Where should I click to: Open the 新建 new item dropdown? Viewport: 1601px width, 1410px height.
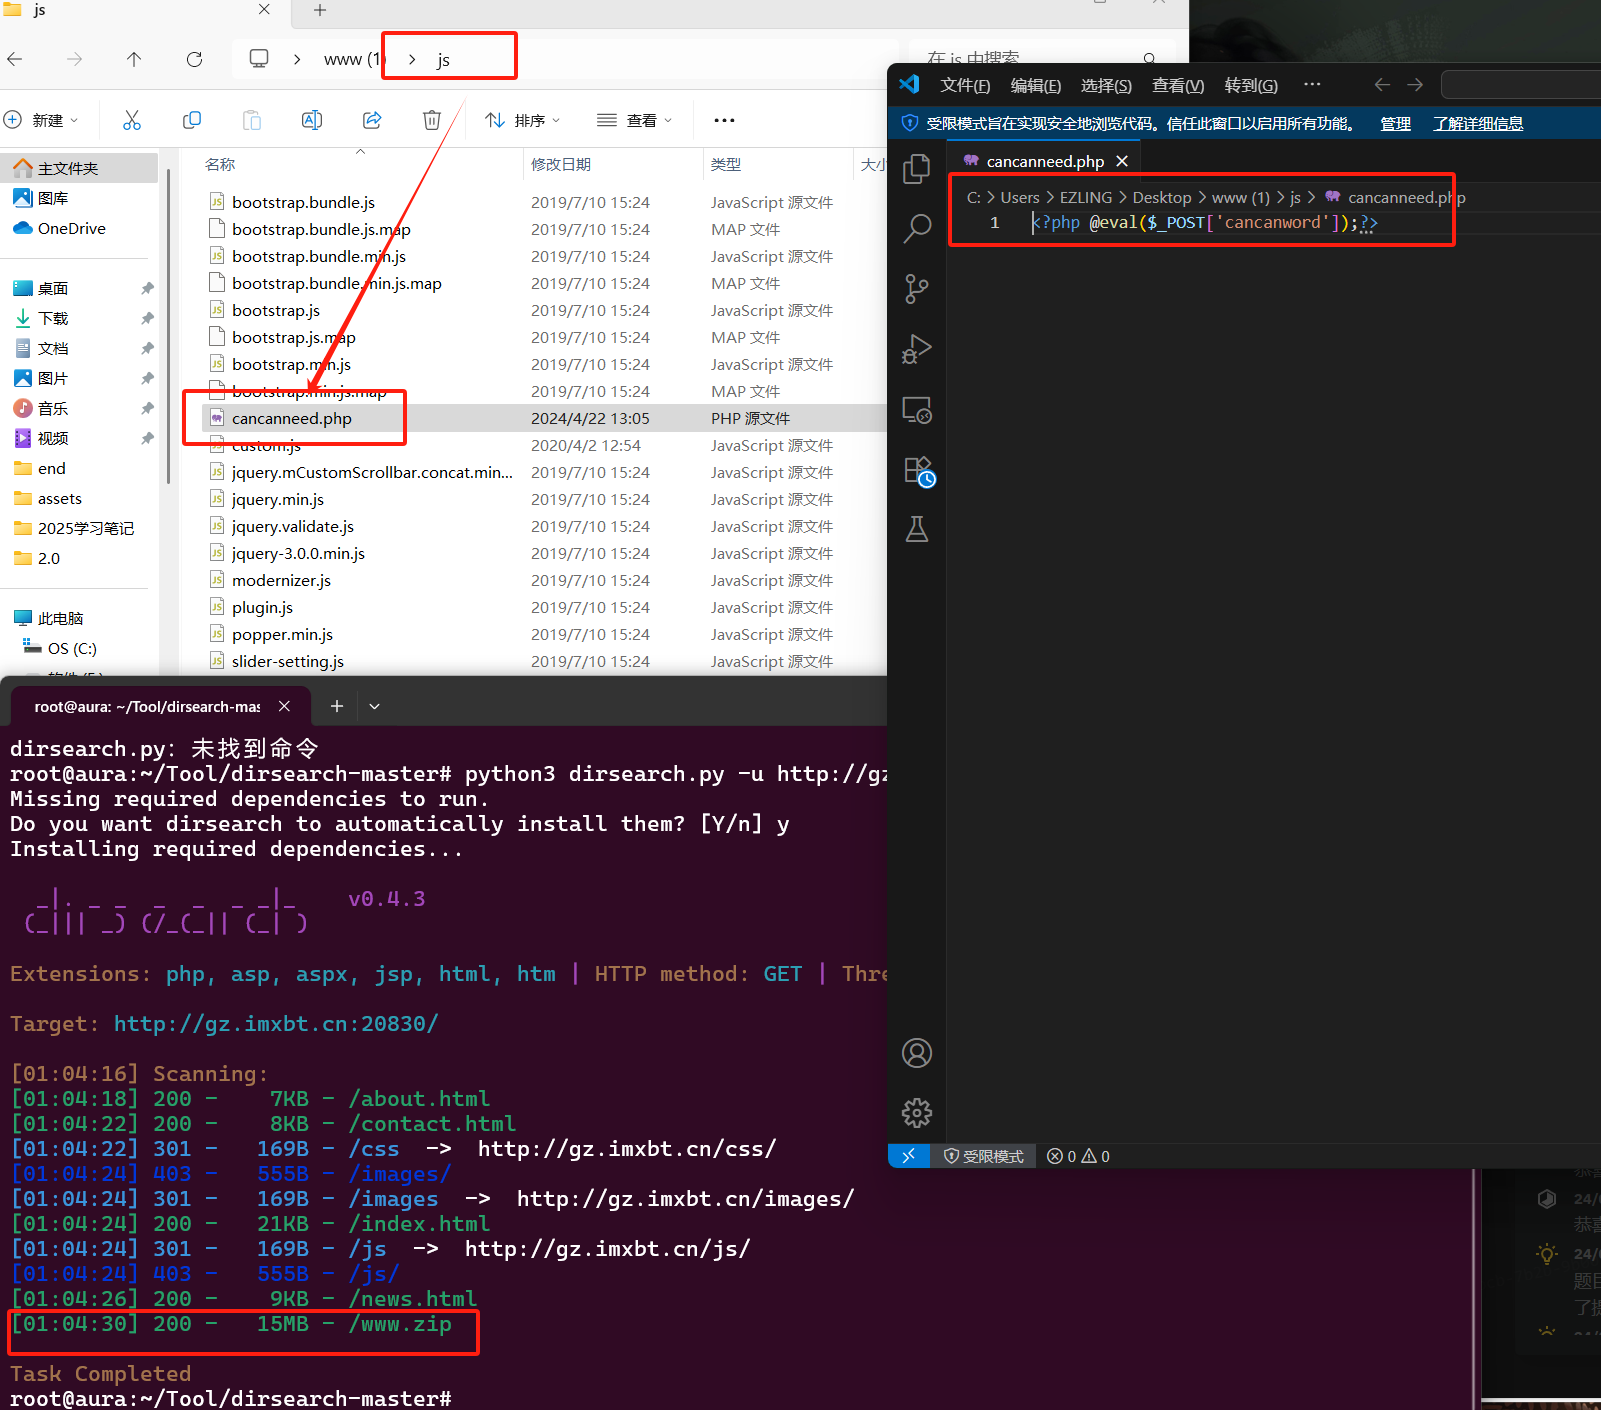[x=42, y=120]
